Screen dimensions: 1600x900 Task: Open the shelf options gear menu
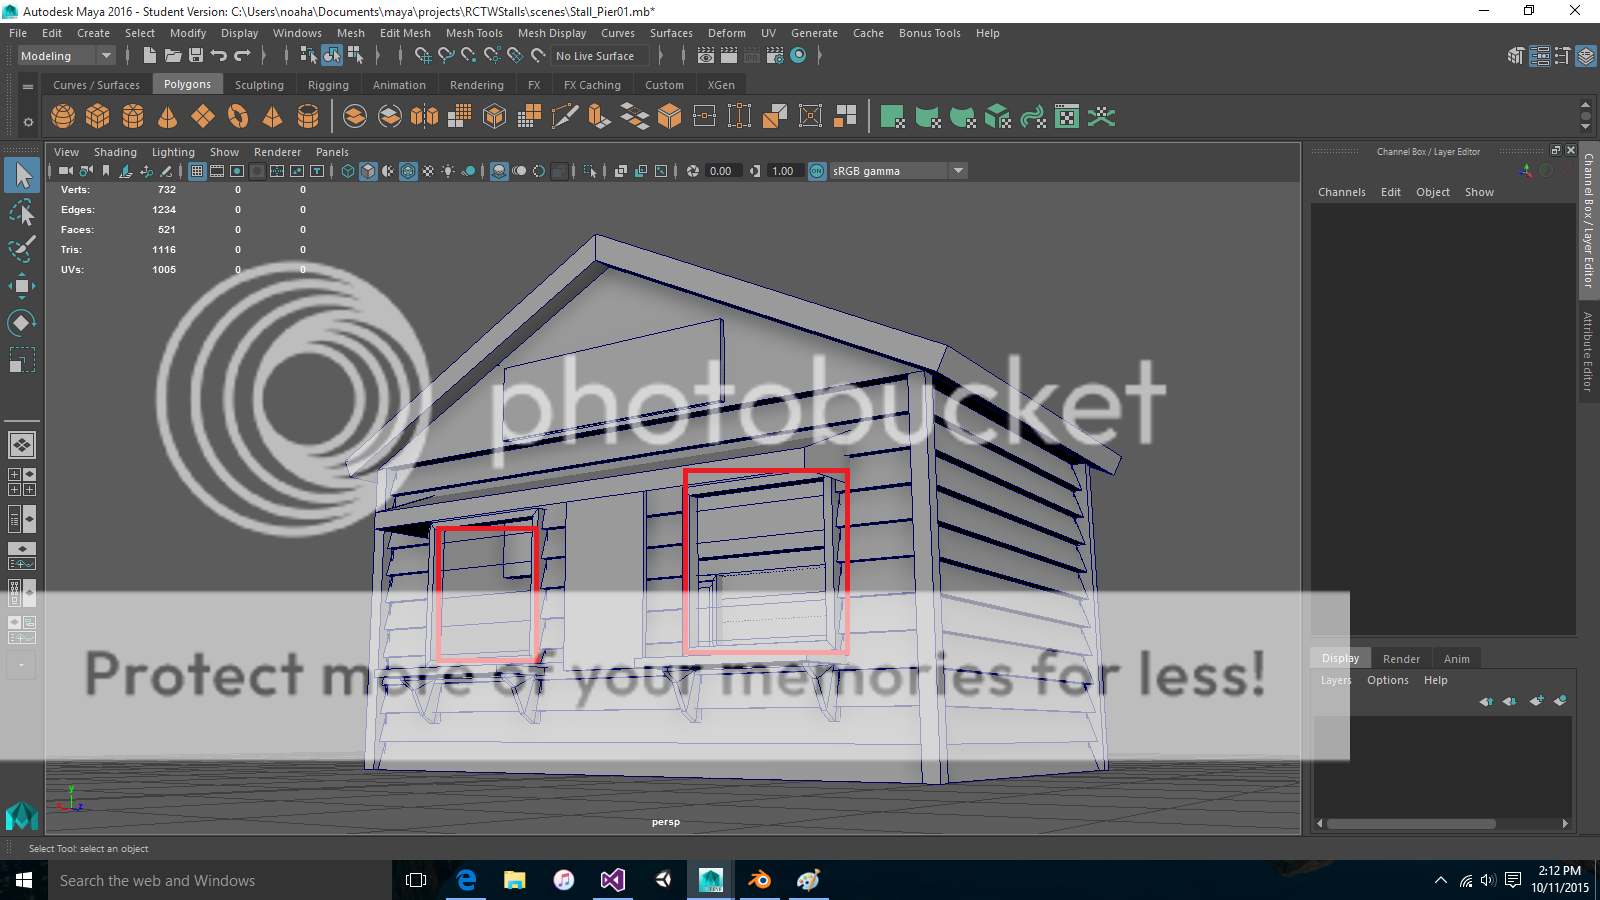pos(28,122)
